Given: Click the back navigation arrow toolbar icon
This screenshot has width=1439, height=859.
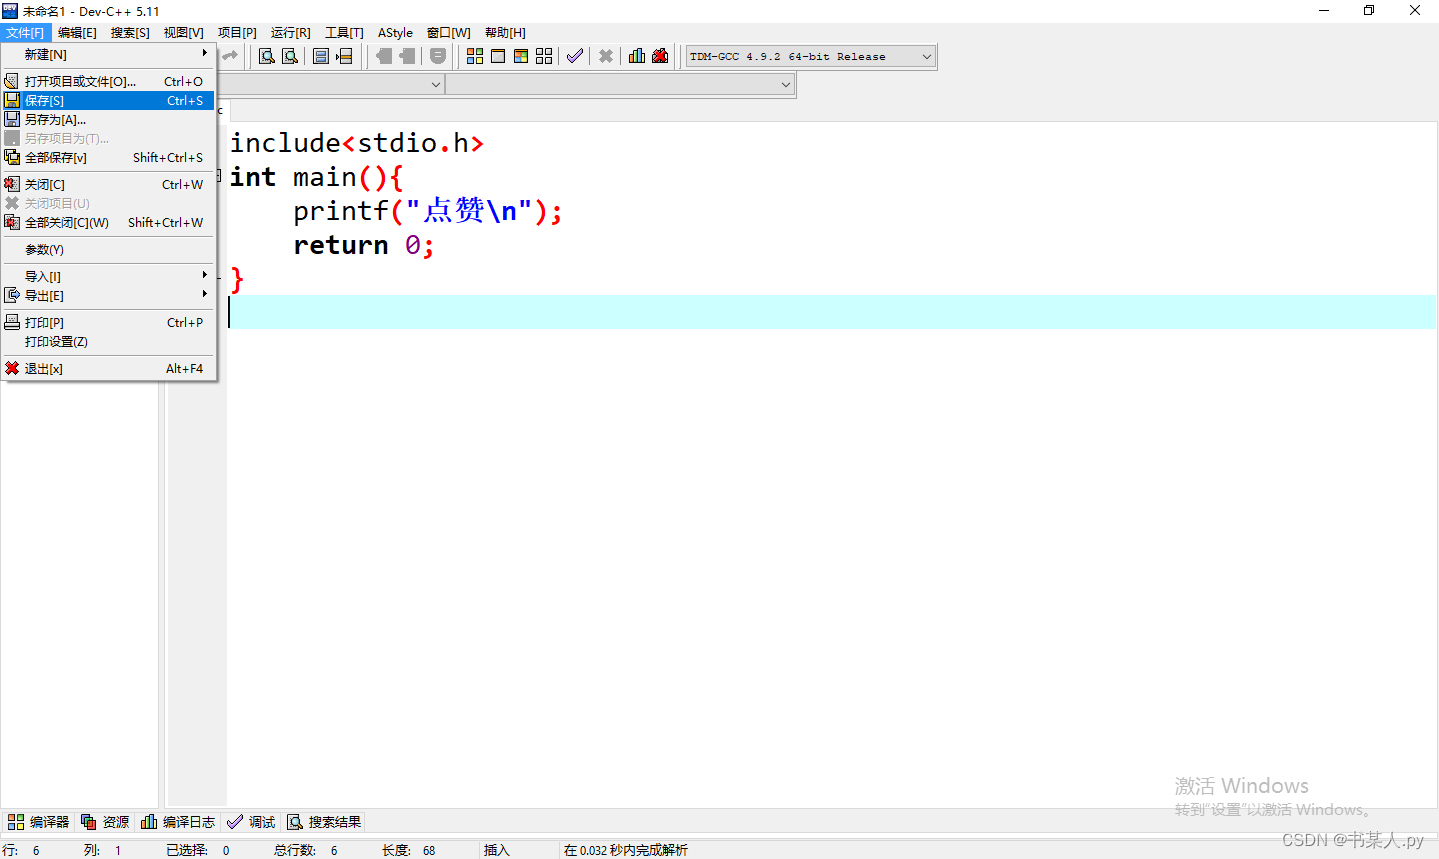Looking at the screenshot, I should (384, 56).
